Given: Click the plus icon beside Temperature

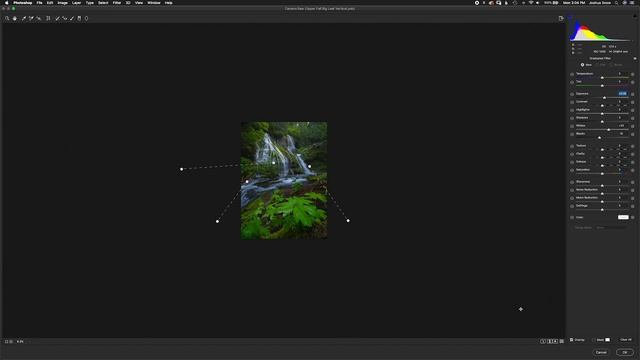Looking at the screenshot, I should coord(633,74).
